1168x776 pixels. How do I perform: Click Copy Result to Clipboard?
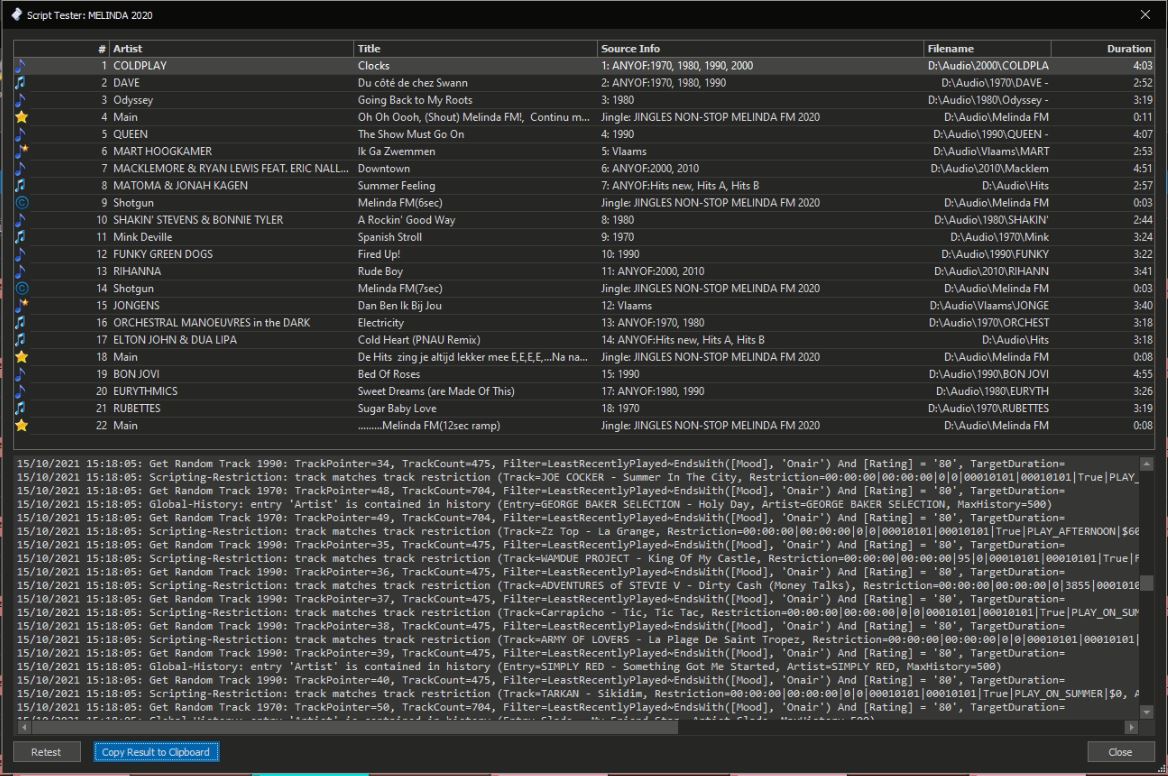point(156,752)
